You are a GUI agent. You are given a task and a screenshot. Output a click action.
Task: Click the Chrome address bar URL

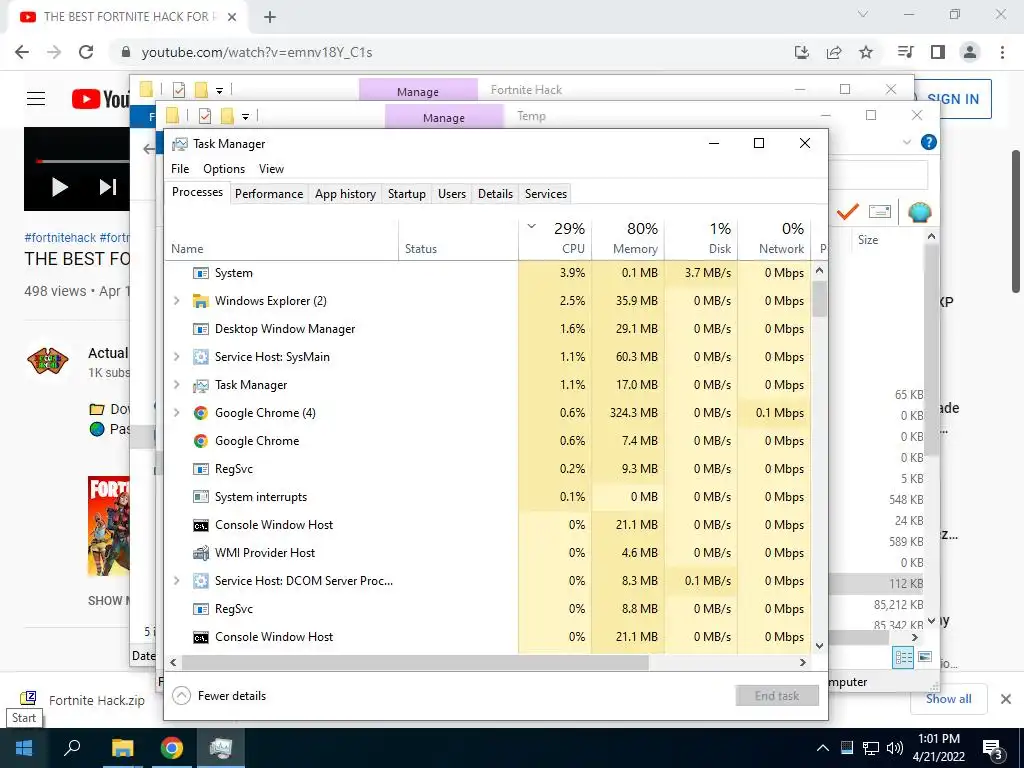257,52
